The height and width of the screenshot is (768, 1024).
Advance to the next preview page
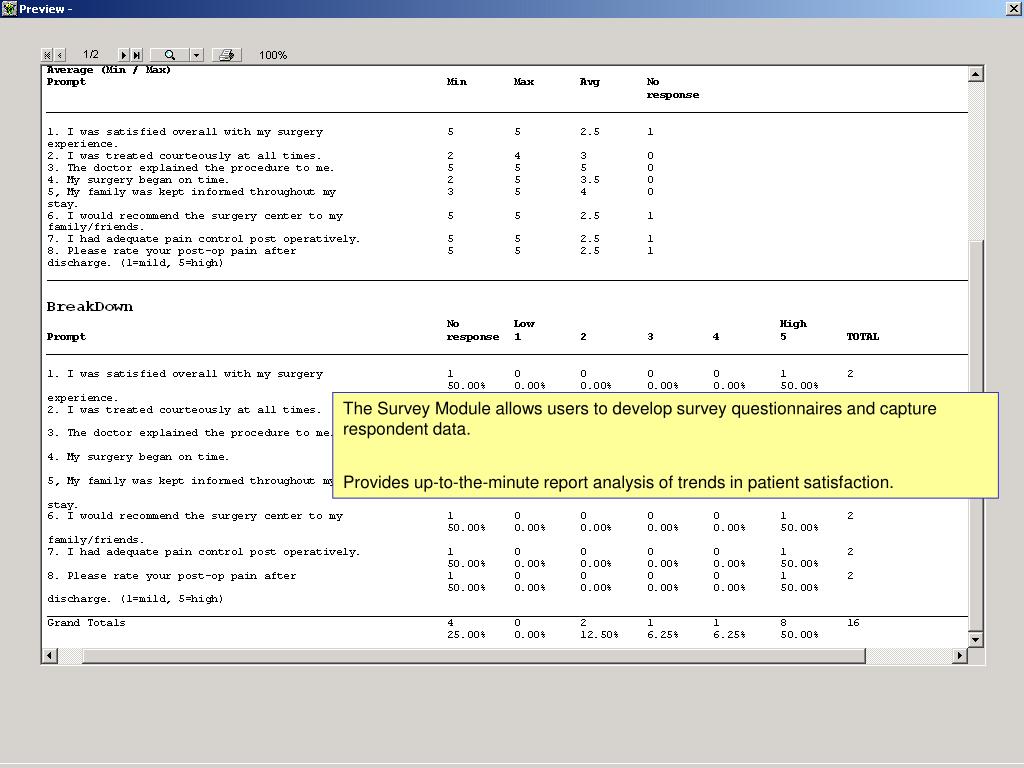click(x=123, y=56)
